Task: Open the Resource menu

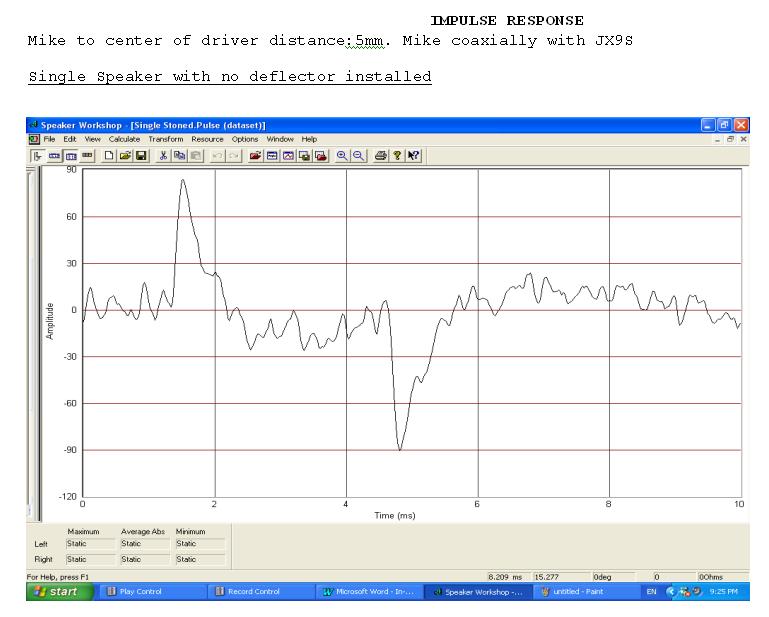Action: pos(207,139)
